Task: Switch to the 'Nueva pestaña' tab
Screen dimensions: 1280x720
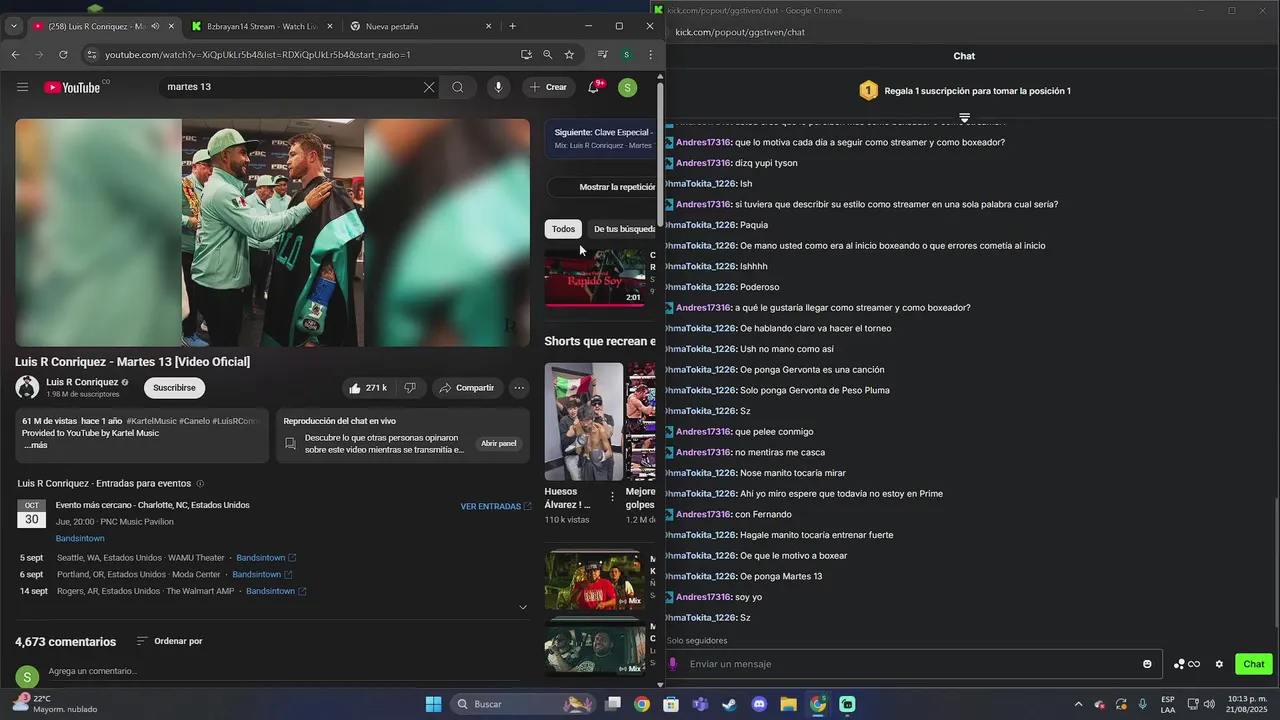Action: [414, 26]
